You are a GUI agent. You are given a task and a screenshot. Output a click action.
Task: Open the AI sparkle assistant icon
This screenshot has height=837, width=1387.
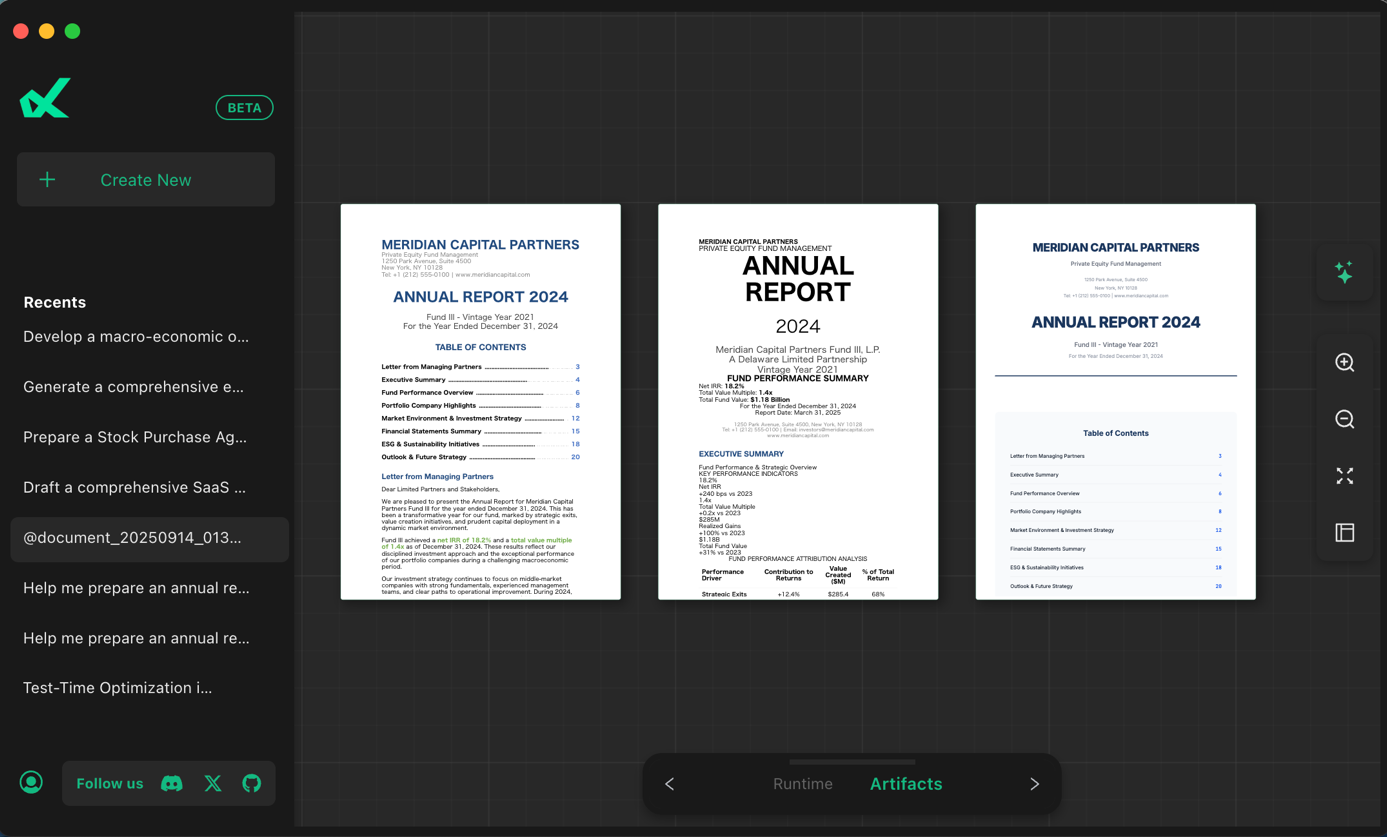tap(1344, 272)
